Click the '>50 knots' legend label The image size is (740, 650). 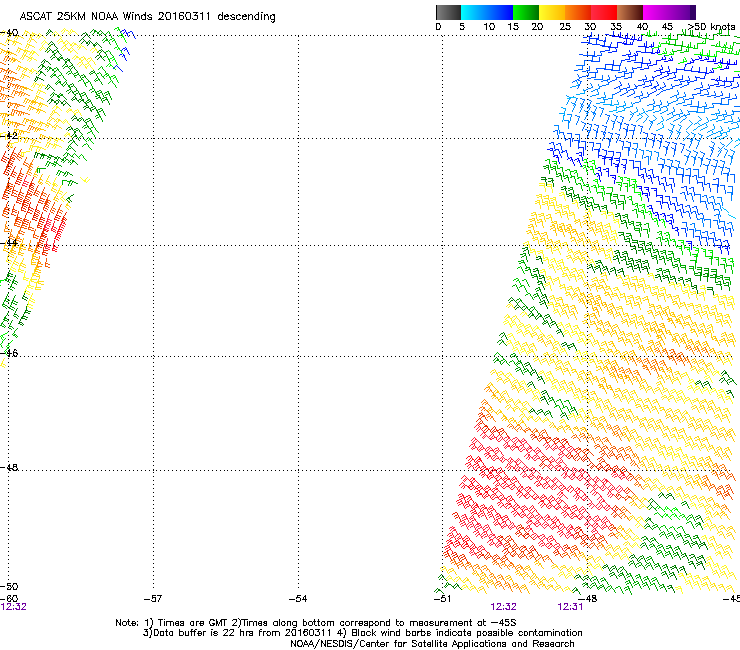712,27
